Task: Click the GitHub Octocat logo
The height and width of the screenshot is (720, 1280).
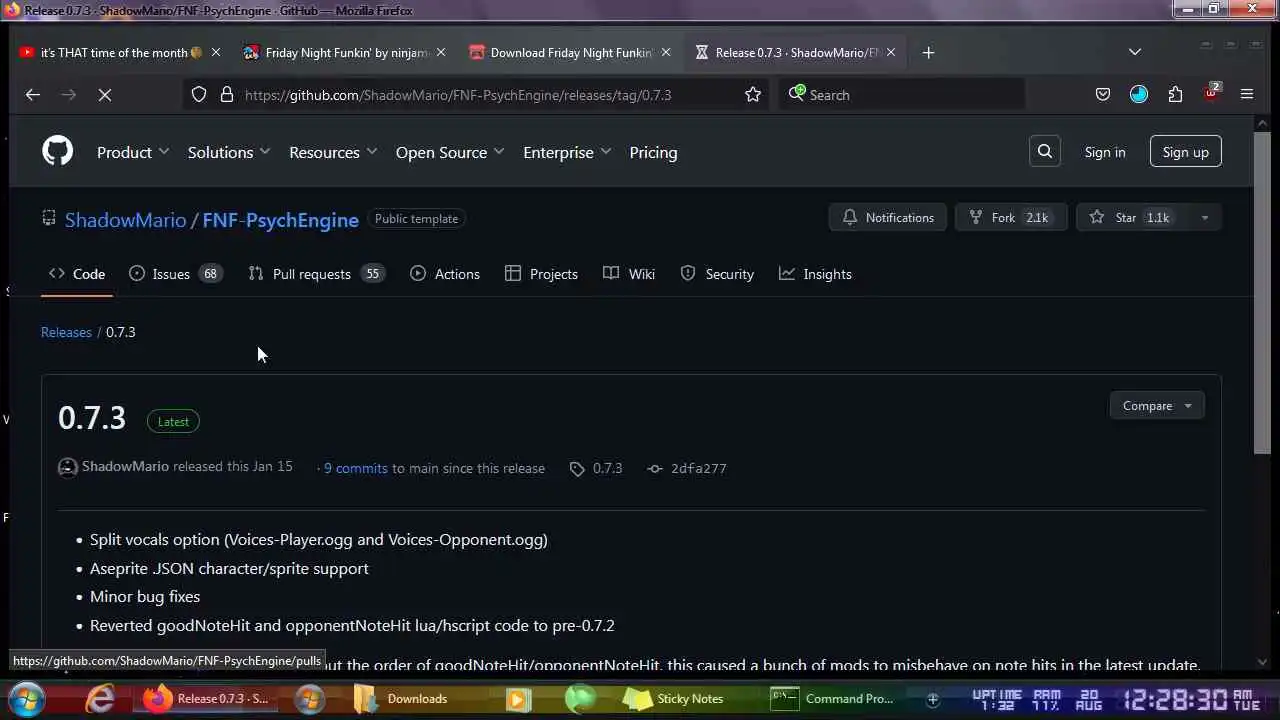Action: point(57,152)
